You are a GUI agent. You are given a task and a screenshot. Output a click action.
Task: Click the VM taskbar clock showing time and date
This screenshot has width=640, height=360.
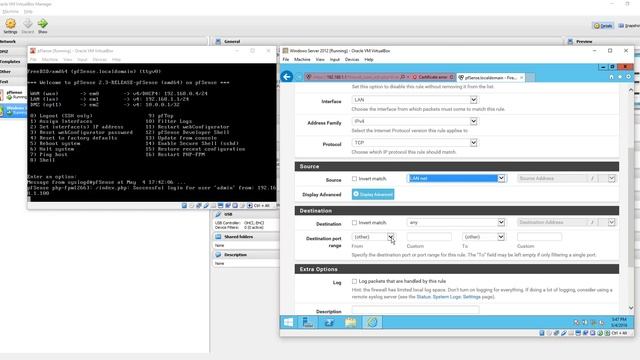coord(619,322)
